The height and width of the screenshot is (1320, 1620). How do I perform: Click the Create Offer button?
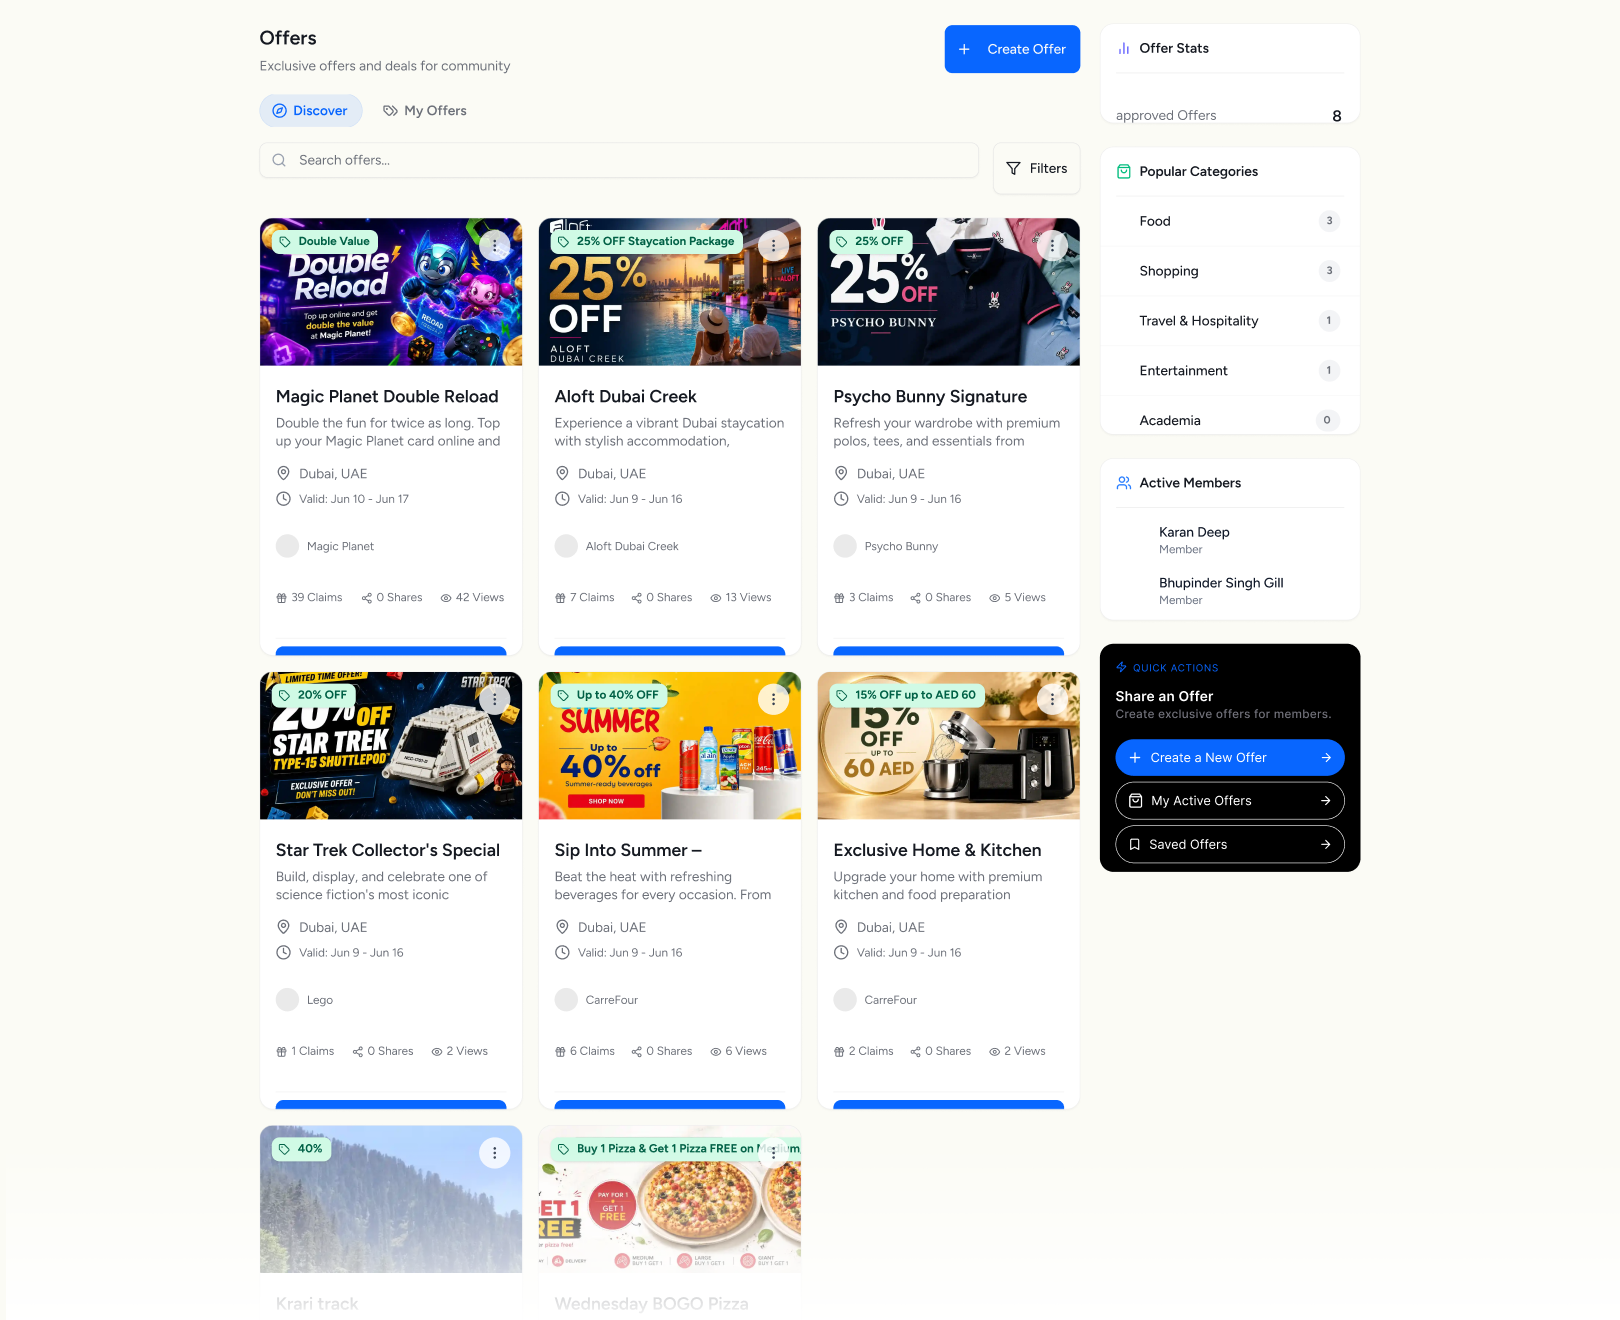click(x=1012, y=49)
